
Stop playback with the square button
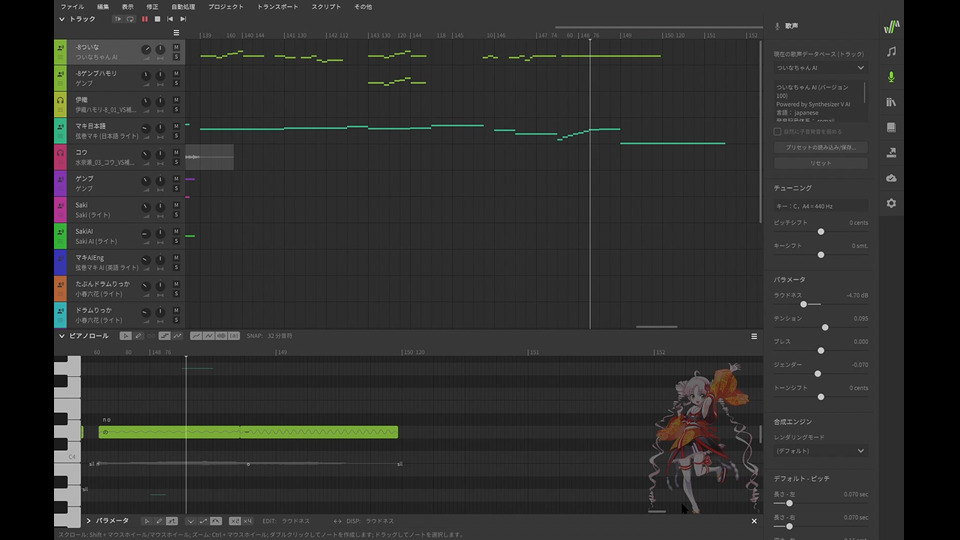pos(157,19)
